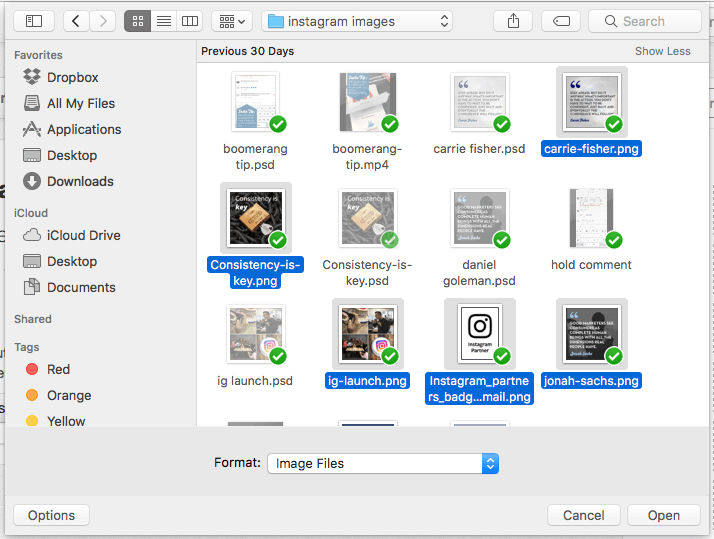Click carrie-fisher.png thumbnail
This screenshot has width=714, height=539.
coord(592,102)
